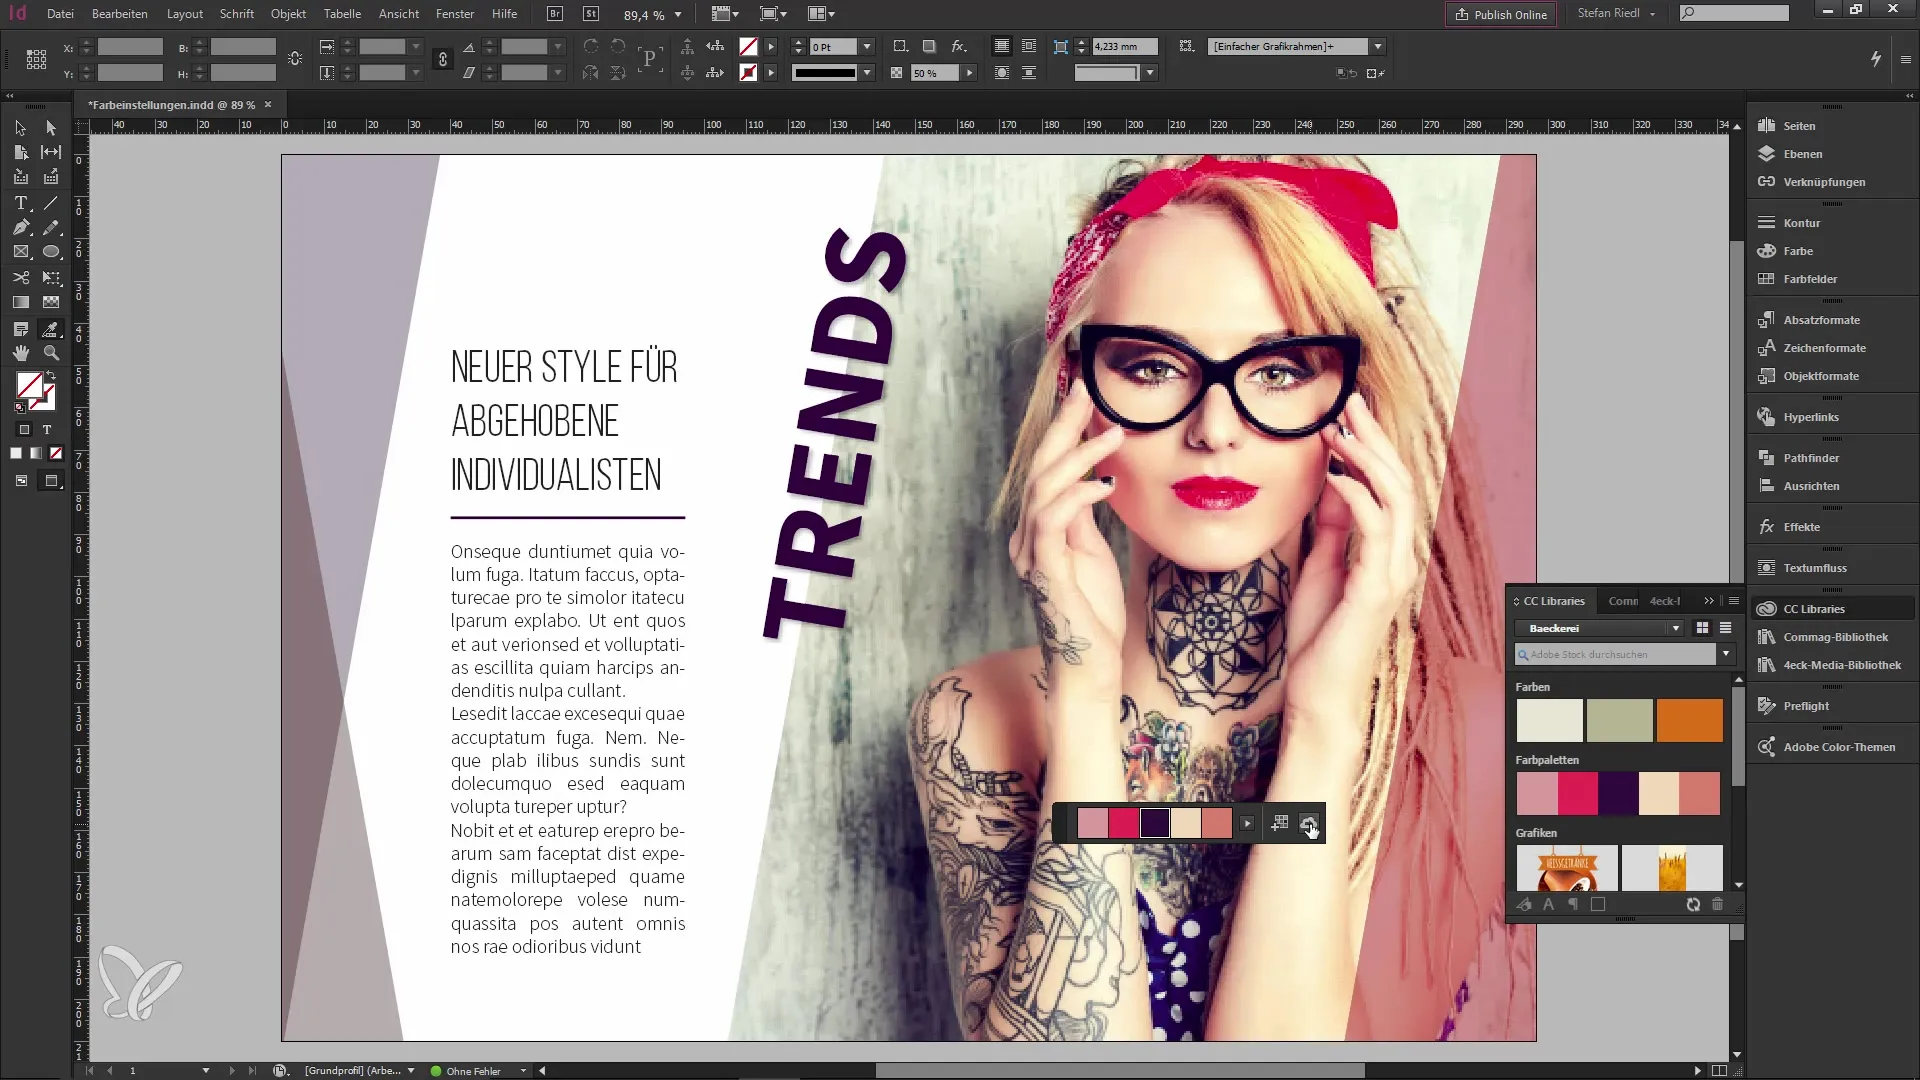Add color theme to swatches
This screenshot has width=1920, height=1080.
[1279, 823]
